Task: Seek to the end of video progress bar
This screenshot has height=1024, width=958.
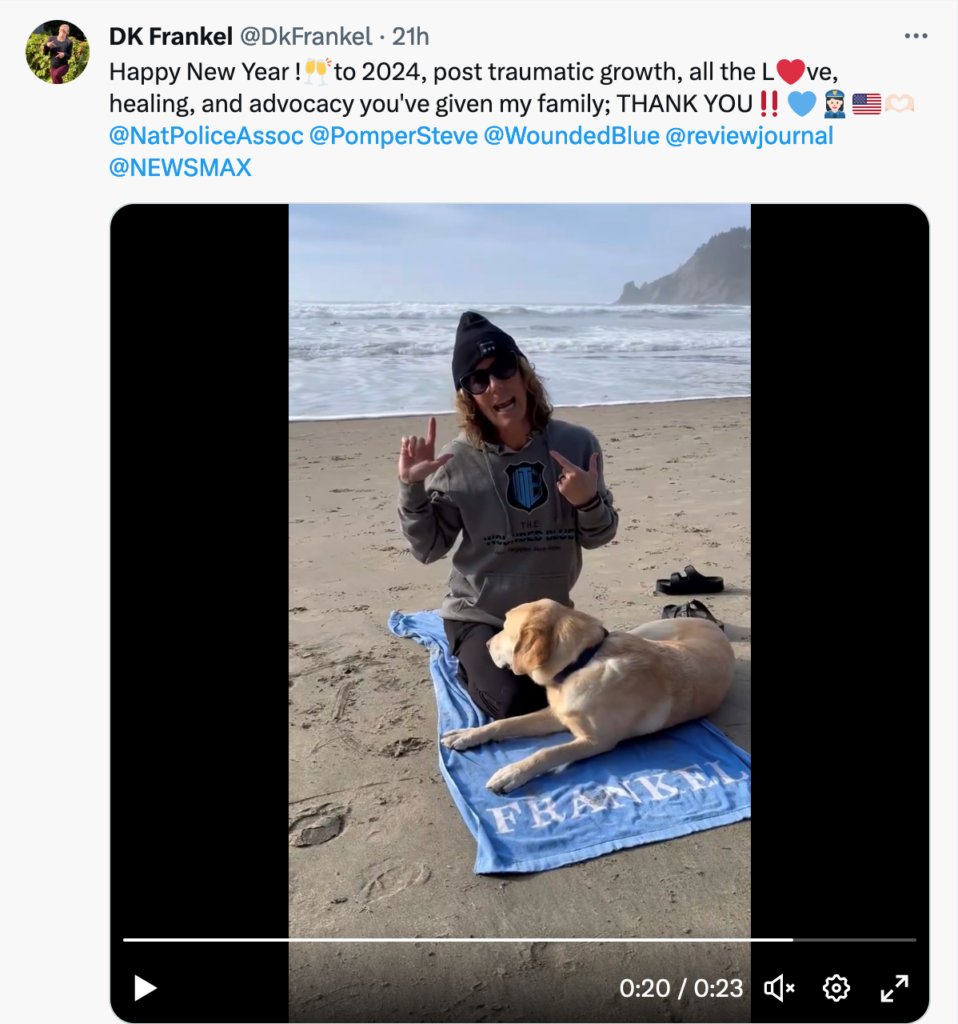Action: tap(913, 940)
